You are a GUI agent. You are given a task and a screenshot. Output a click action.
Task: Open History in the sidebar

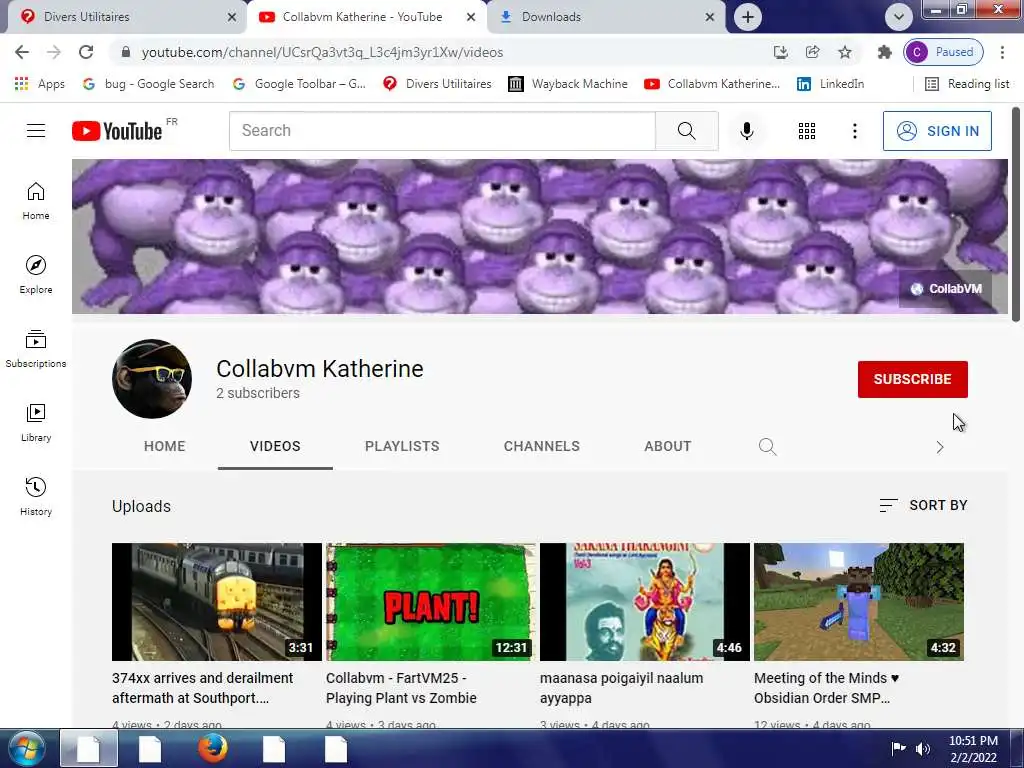[x=36, y=496]
